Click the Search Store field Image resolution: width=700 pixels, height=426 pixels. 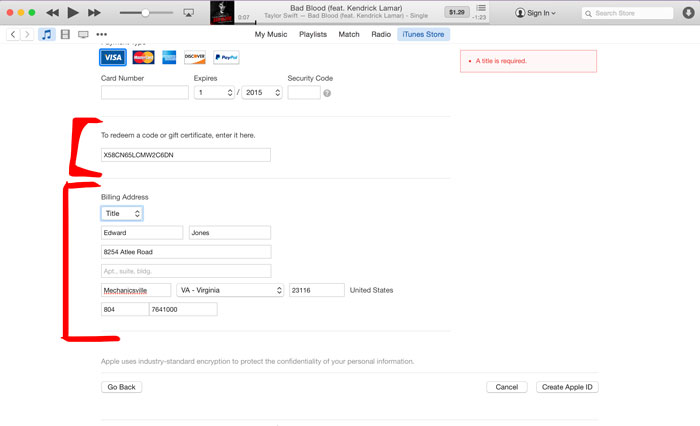[x=628, y=13]
